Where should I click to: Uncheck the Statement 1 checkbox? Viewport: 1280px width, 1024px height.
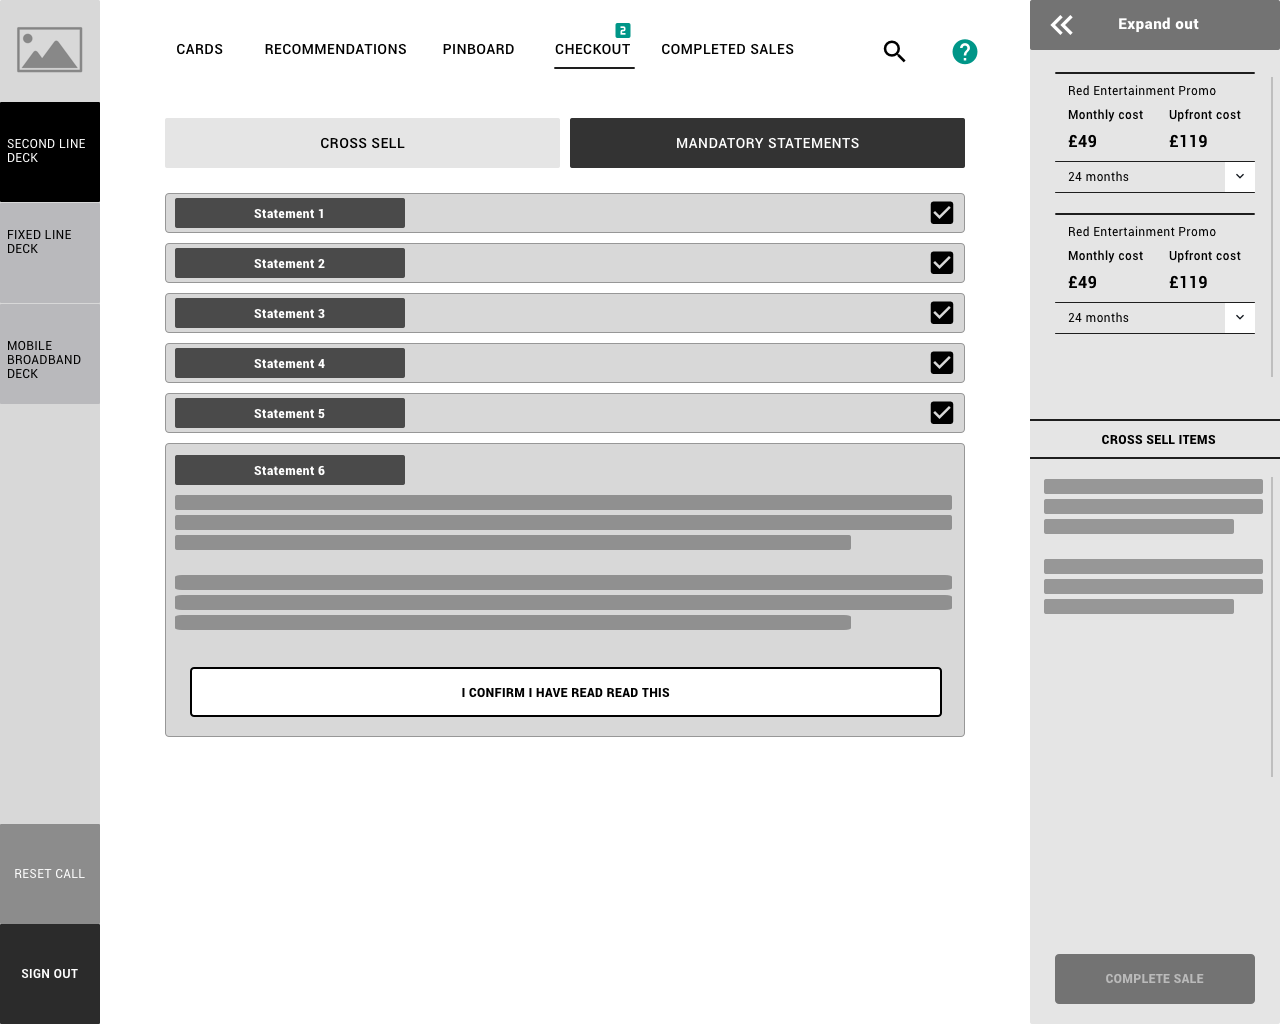tap(942, 213)
